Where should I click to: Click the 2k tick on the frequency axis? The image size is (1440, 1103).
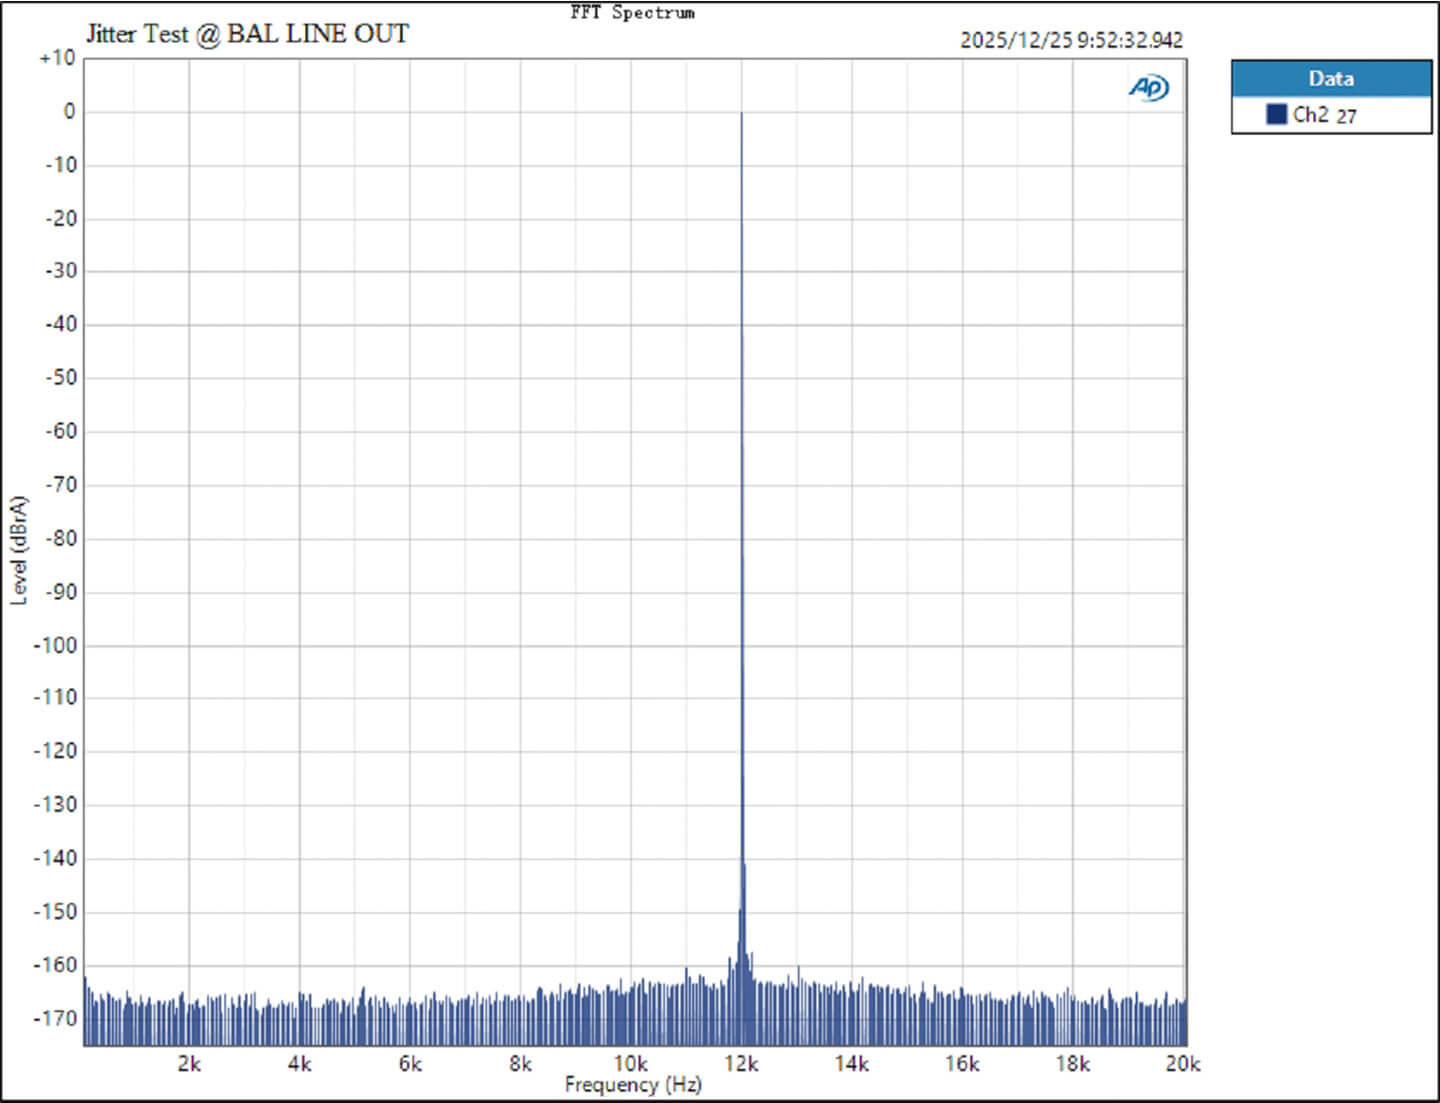(189, 1063)
